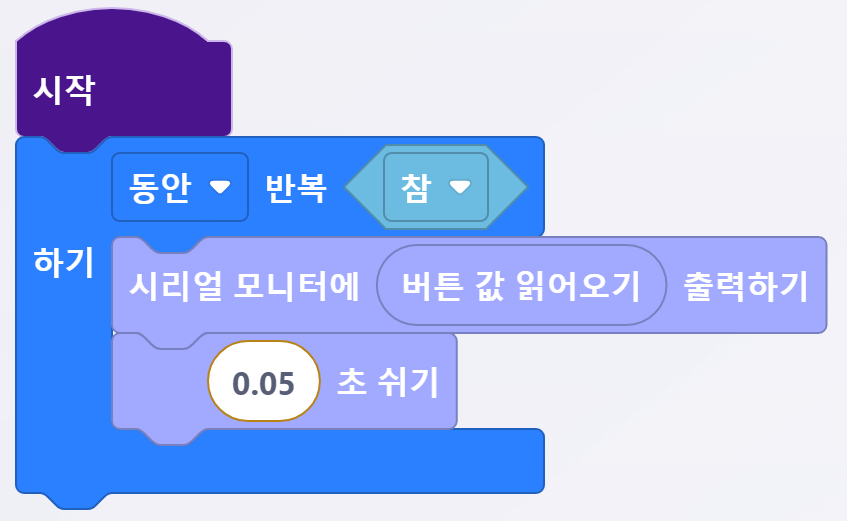The image size is (847, 521).
Task: Click the purple 시작 start block
Action: click(x=150, y=90)
